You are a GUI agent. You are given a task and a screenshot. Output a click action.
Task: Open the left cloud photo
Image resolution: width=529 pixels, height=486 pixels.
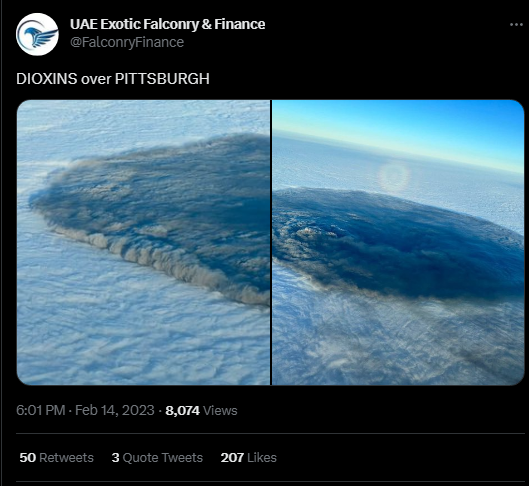143,242
